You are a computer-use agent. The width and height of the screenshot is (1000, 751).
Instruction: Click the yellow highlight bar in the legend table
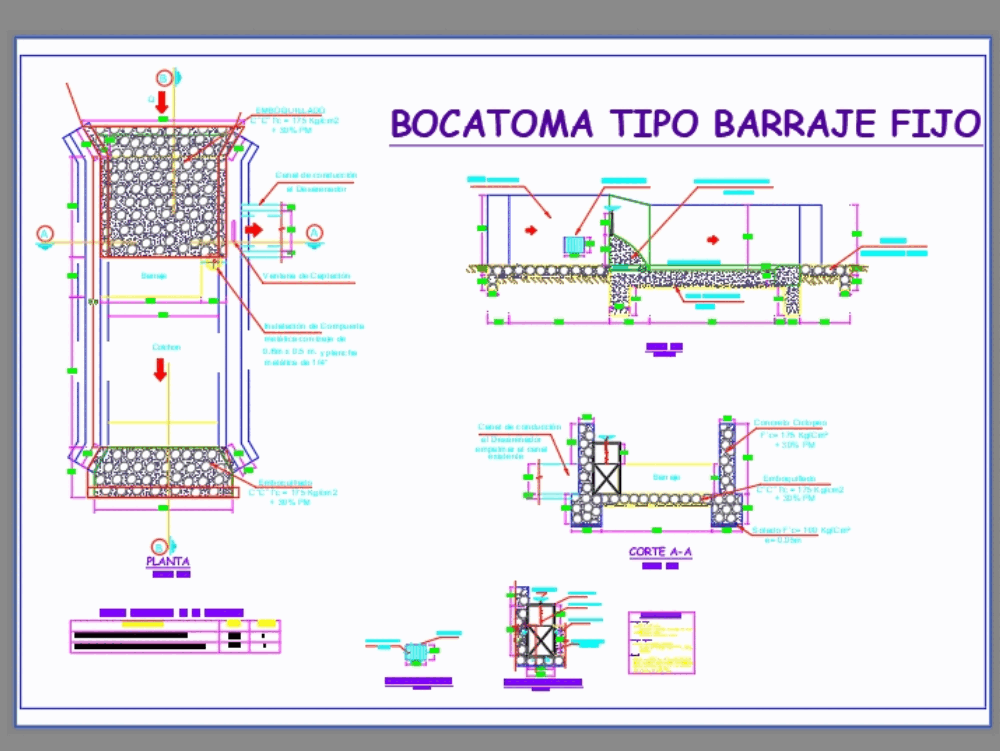(x=143, y=624)
